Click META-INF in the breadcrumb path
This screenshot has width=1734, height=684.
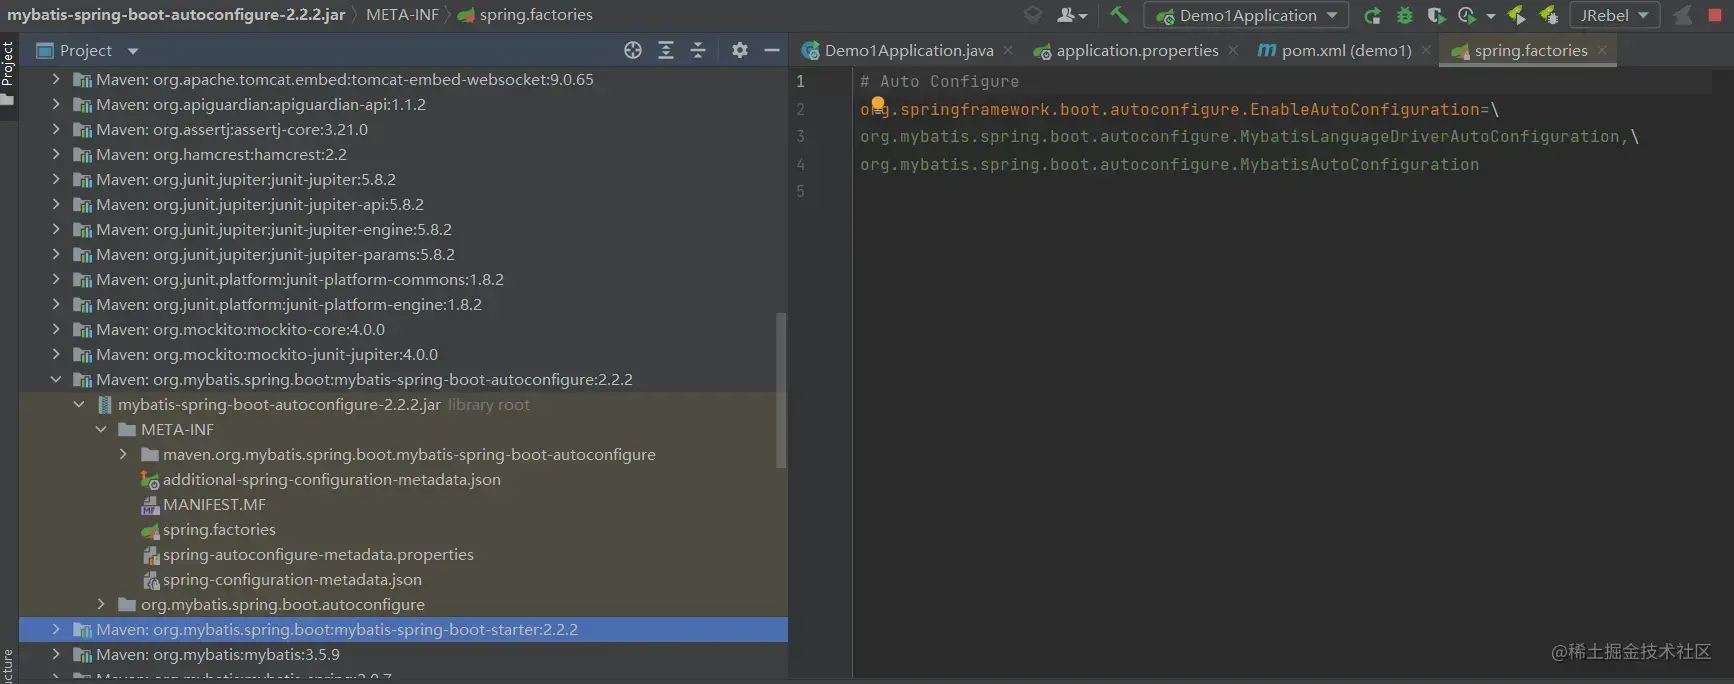pos(403,14)
